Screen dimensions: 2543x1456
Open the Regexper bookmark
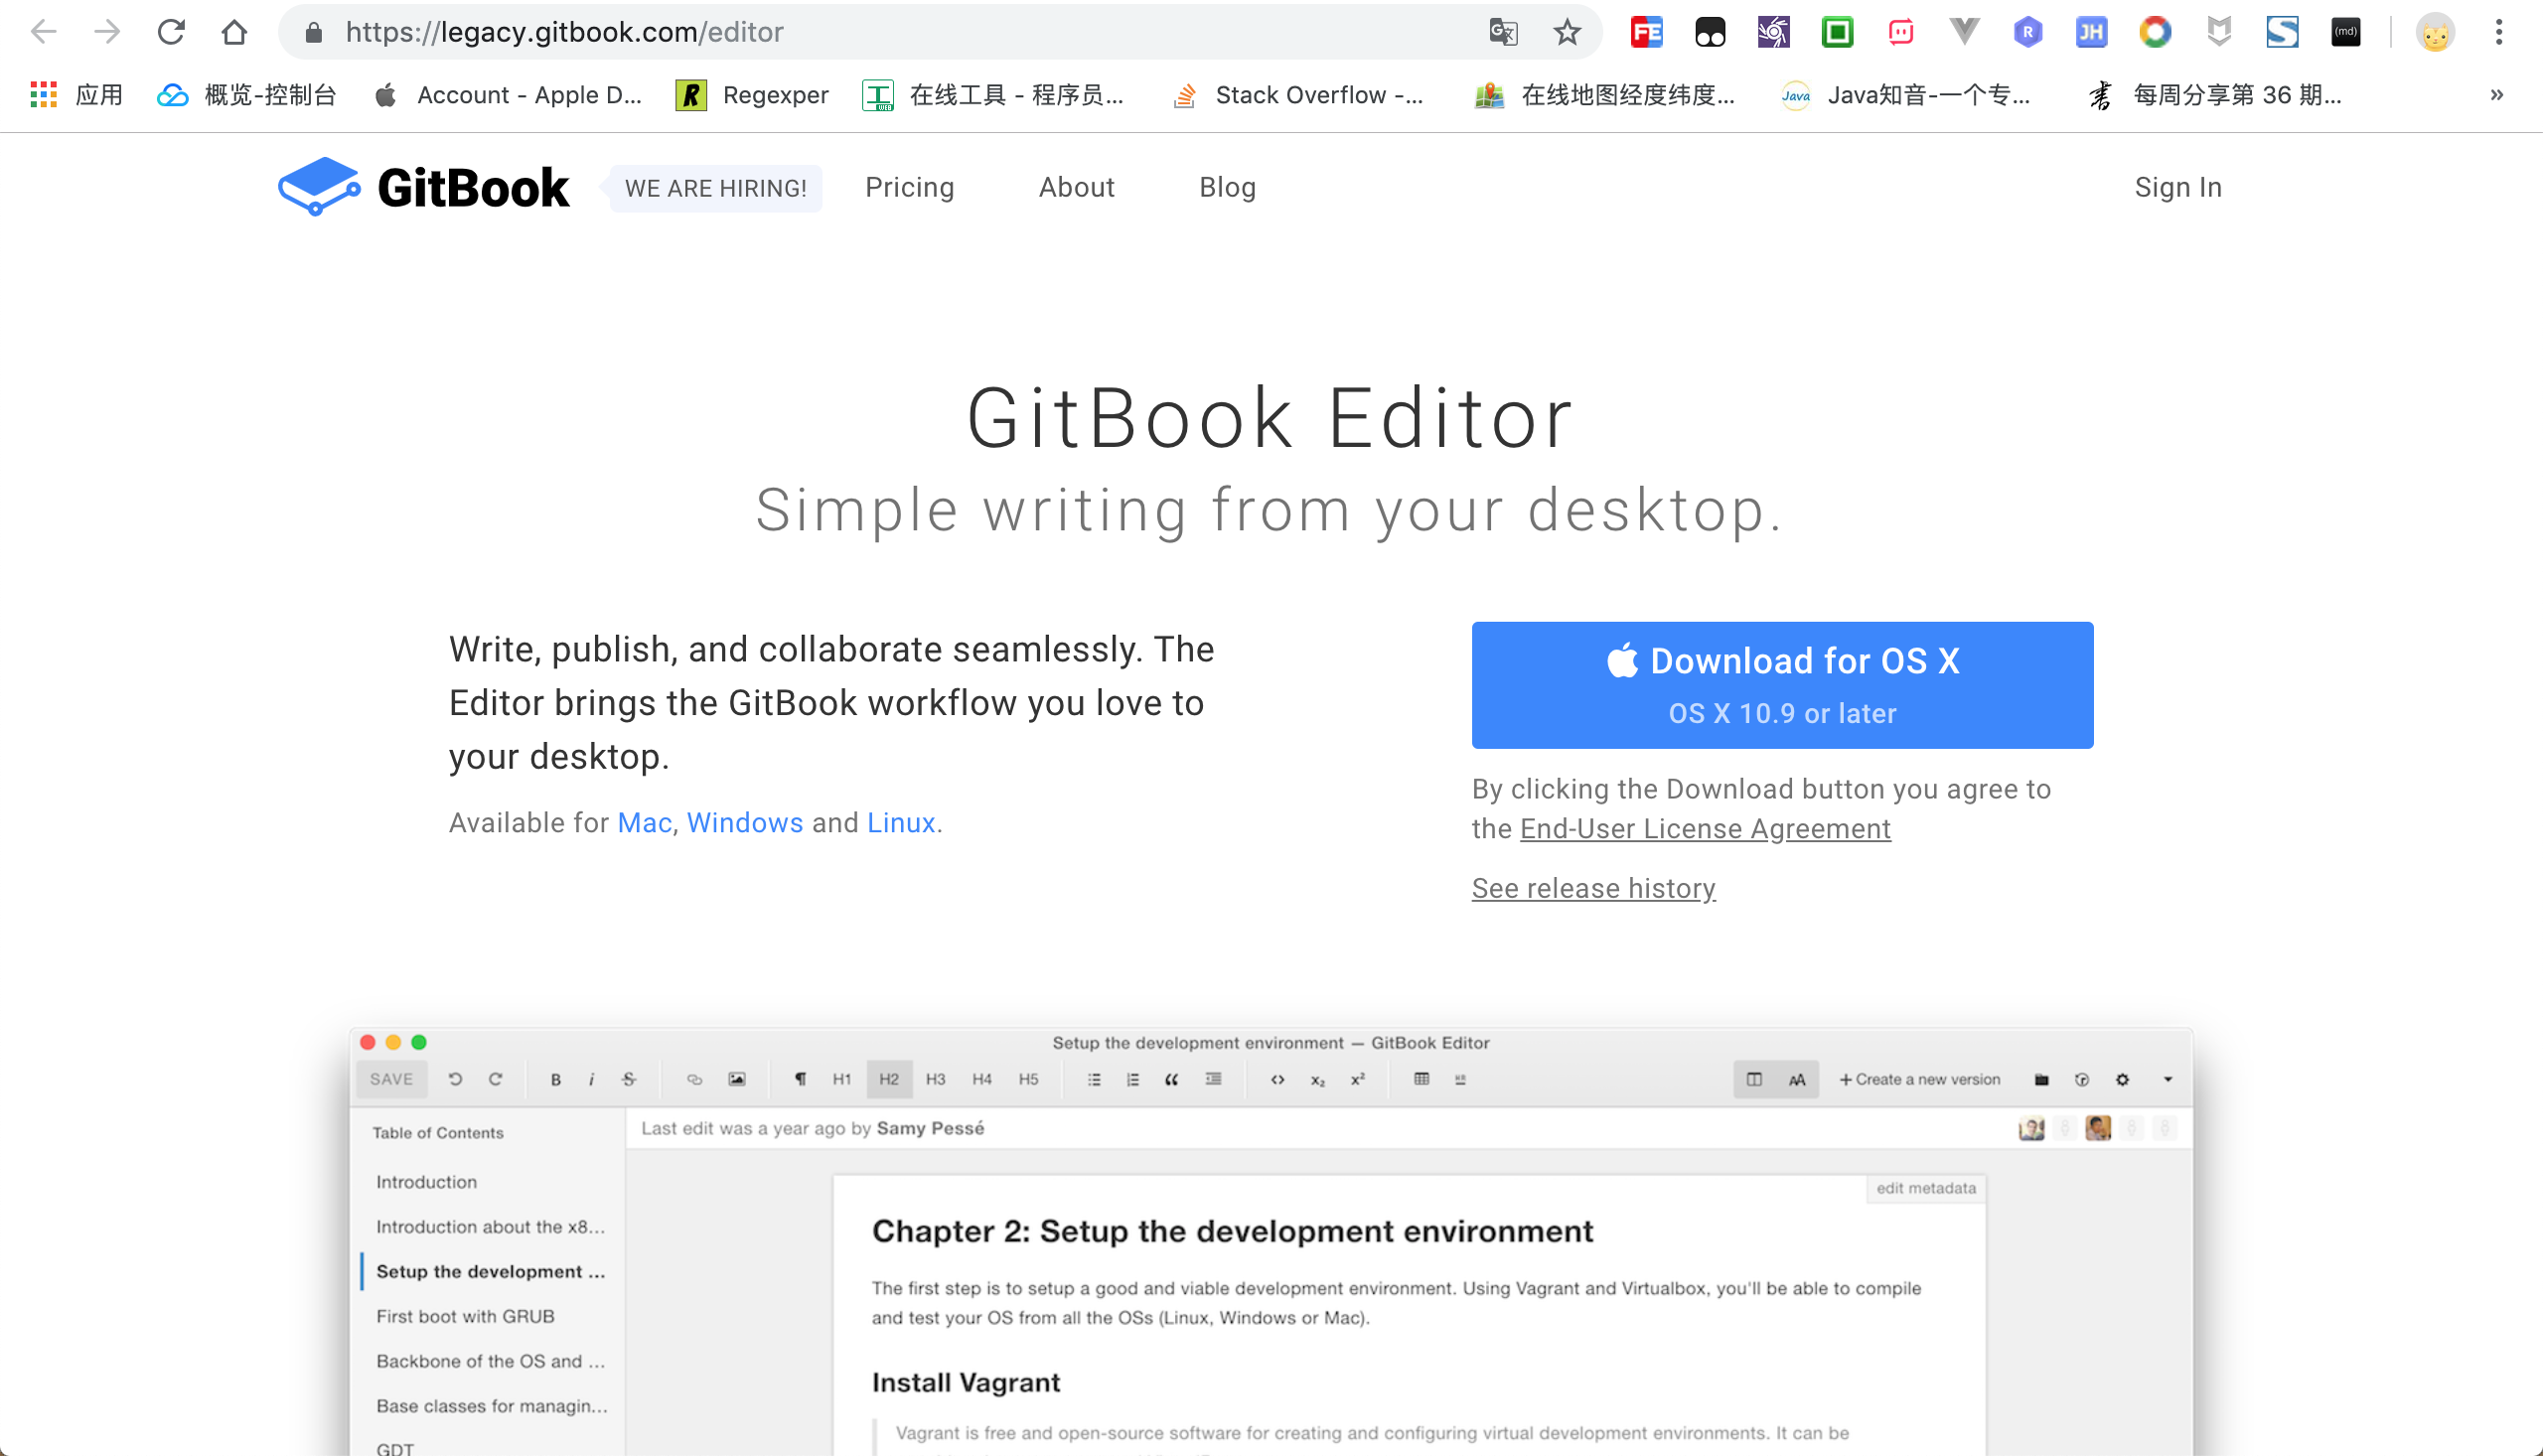pos(753,95)
